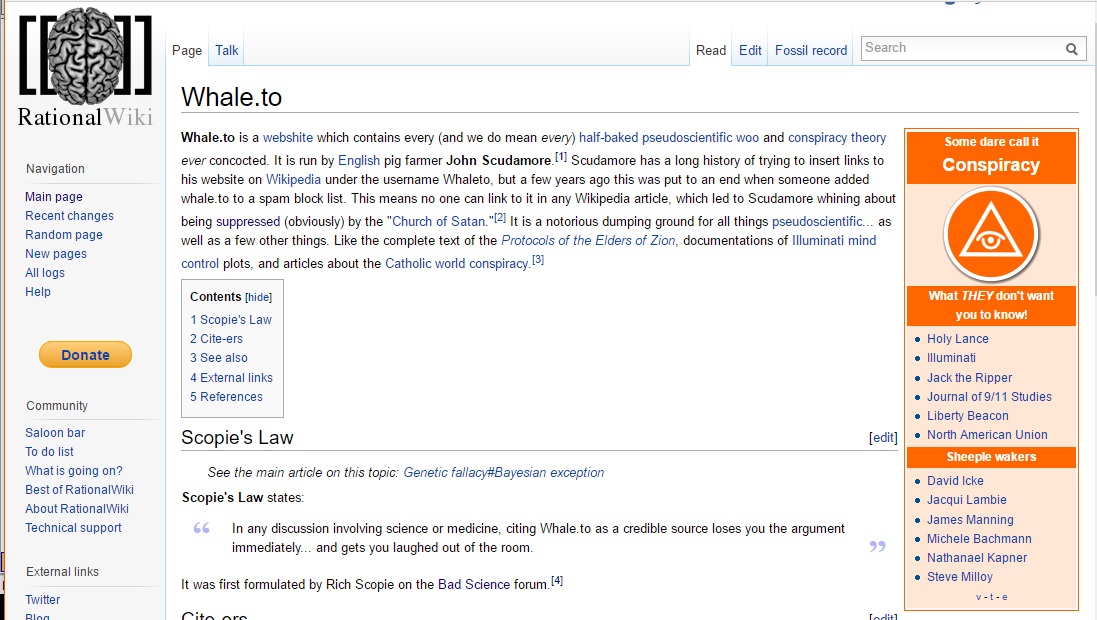Screen dimensions: 1097x620
Task: Click the Illuminati eye pyramid image
Action: [x=991, y=234]
